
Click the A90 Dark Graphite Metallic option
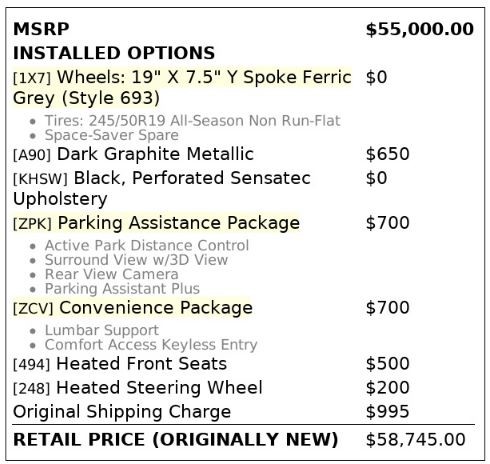click(x=133, y=154)
